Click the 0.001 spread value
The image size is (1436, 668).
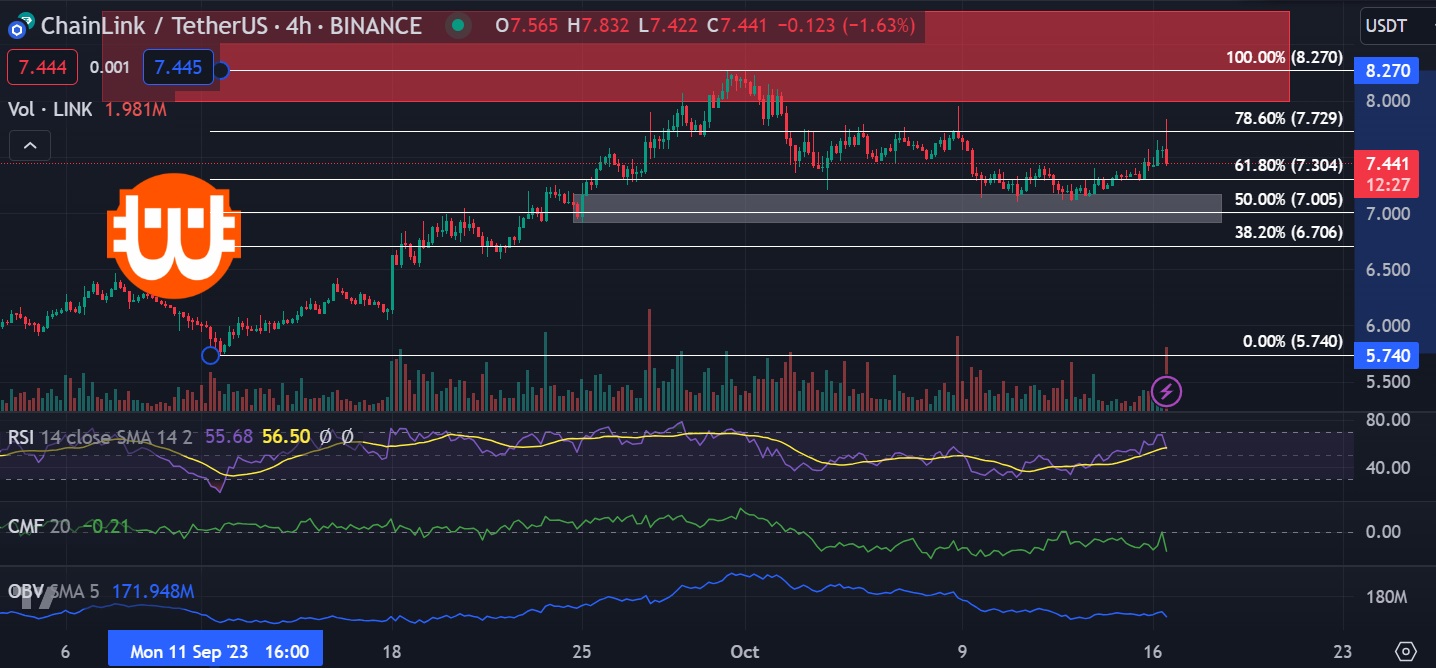click(109, 68)
